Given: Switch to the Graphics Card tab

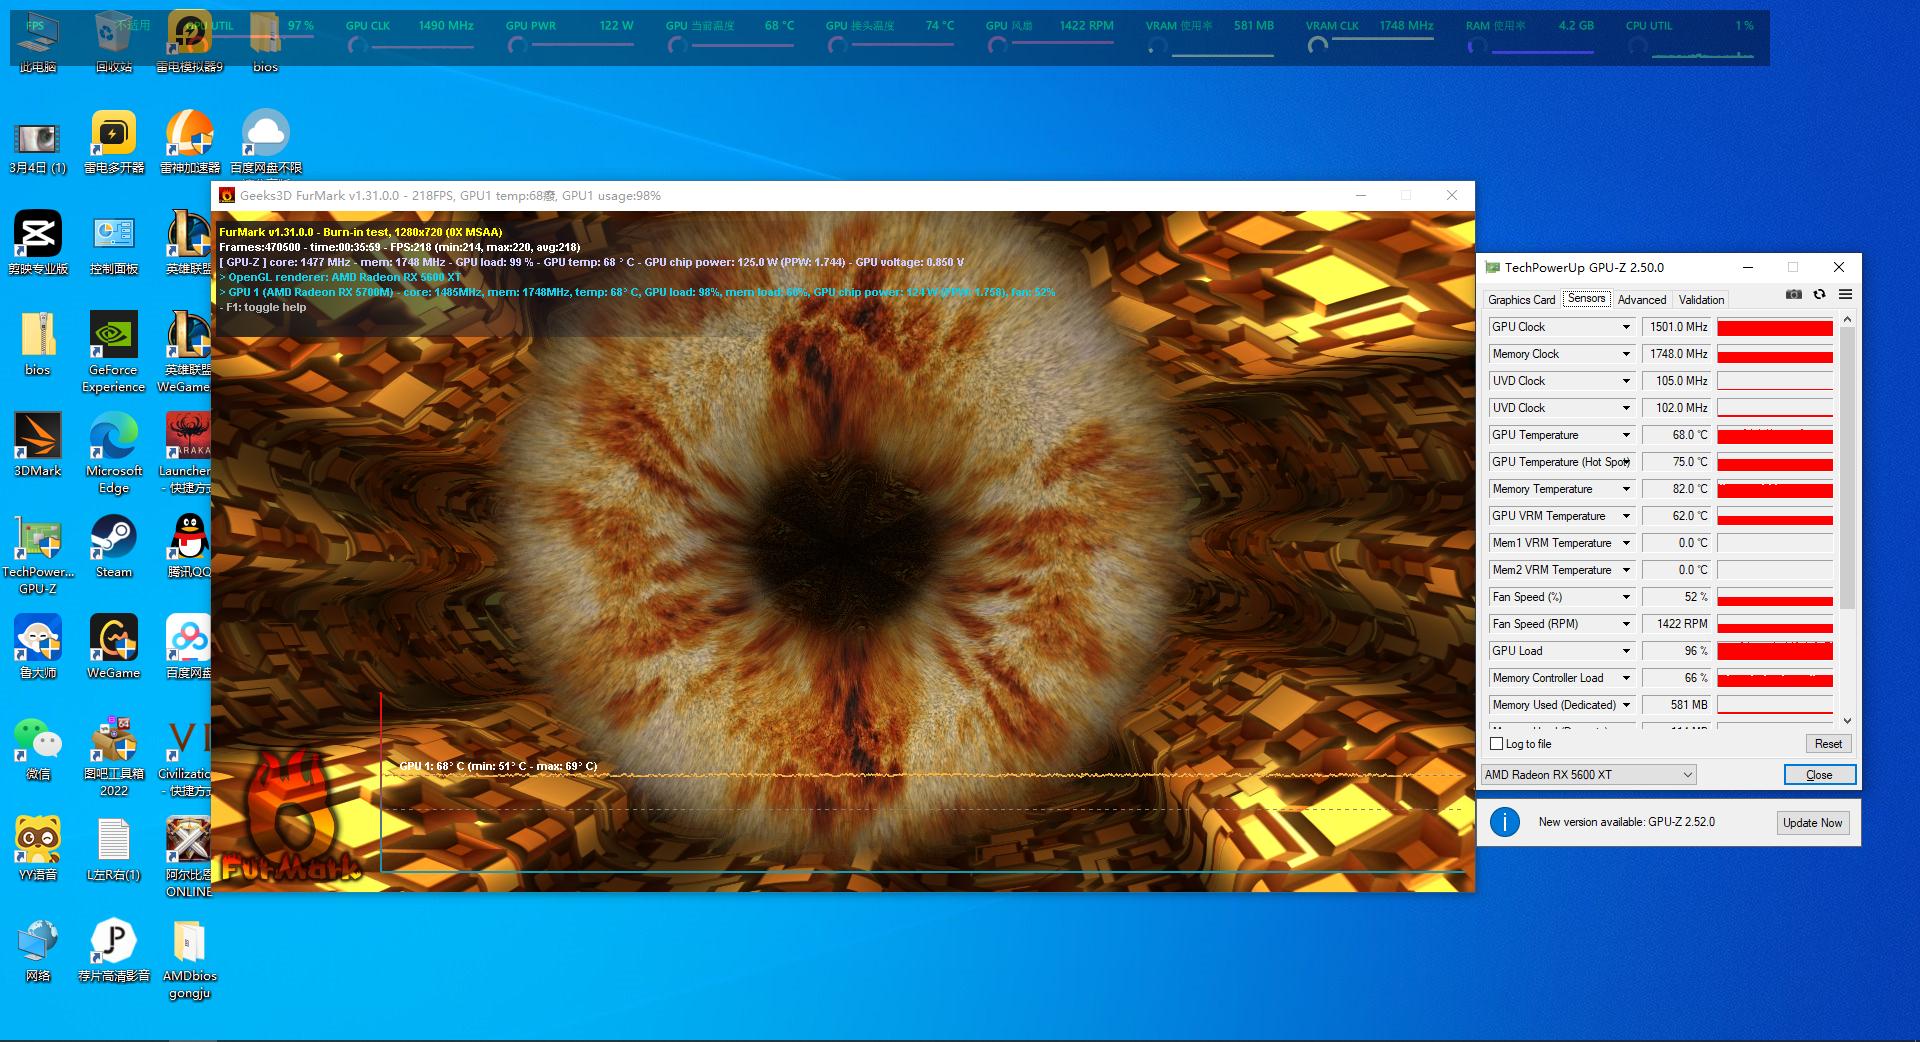Looking at the screenshot, I should click(1521, 300).
